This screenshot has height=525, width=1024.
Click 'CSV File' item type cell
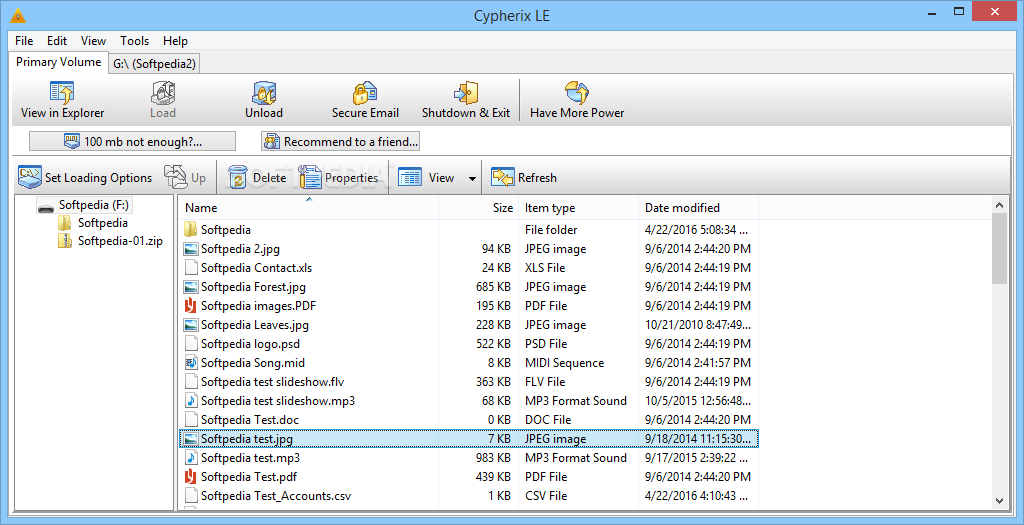click(548, 496)
